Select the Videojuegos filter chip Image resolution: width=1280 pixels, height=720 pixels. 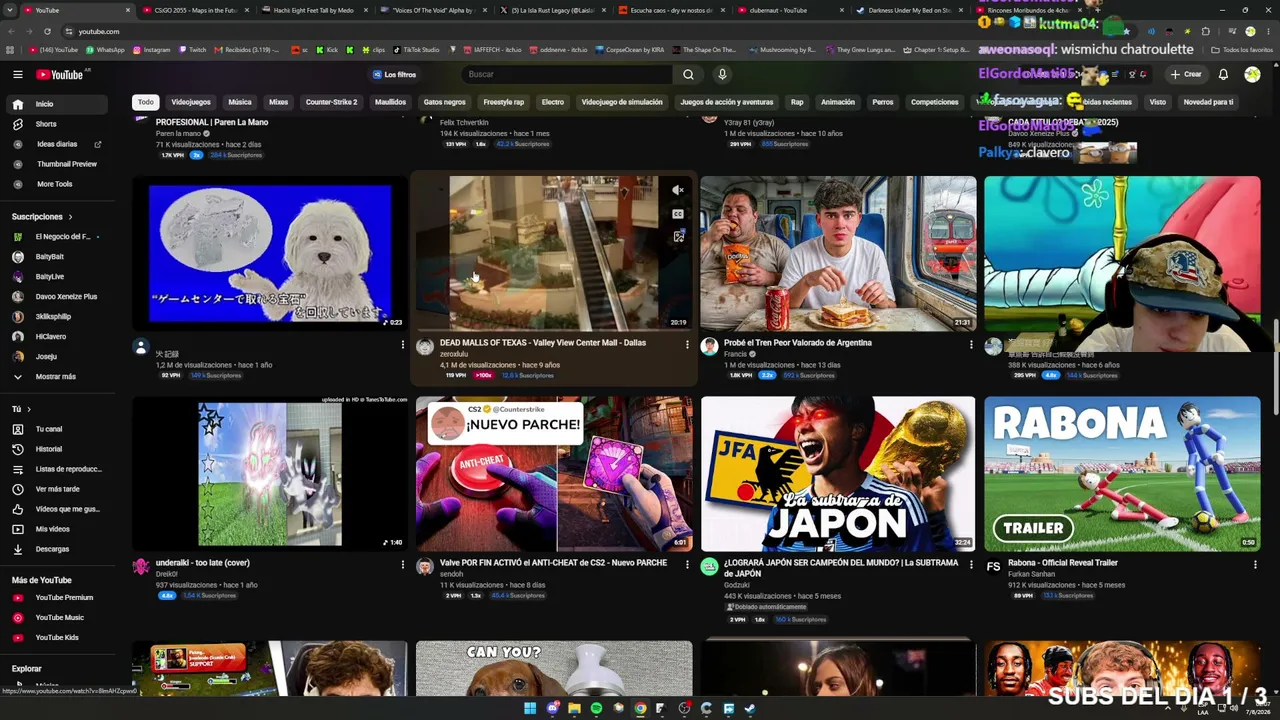pos(191,102)
